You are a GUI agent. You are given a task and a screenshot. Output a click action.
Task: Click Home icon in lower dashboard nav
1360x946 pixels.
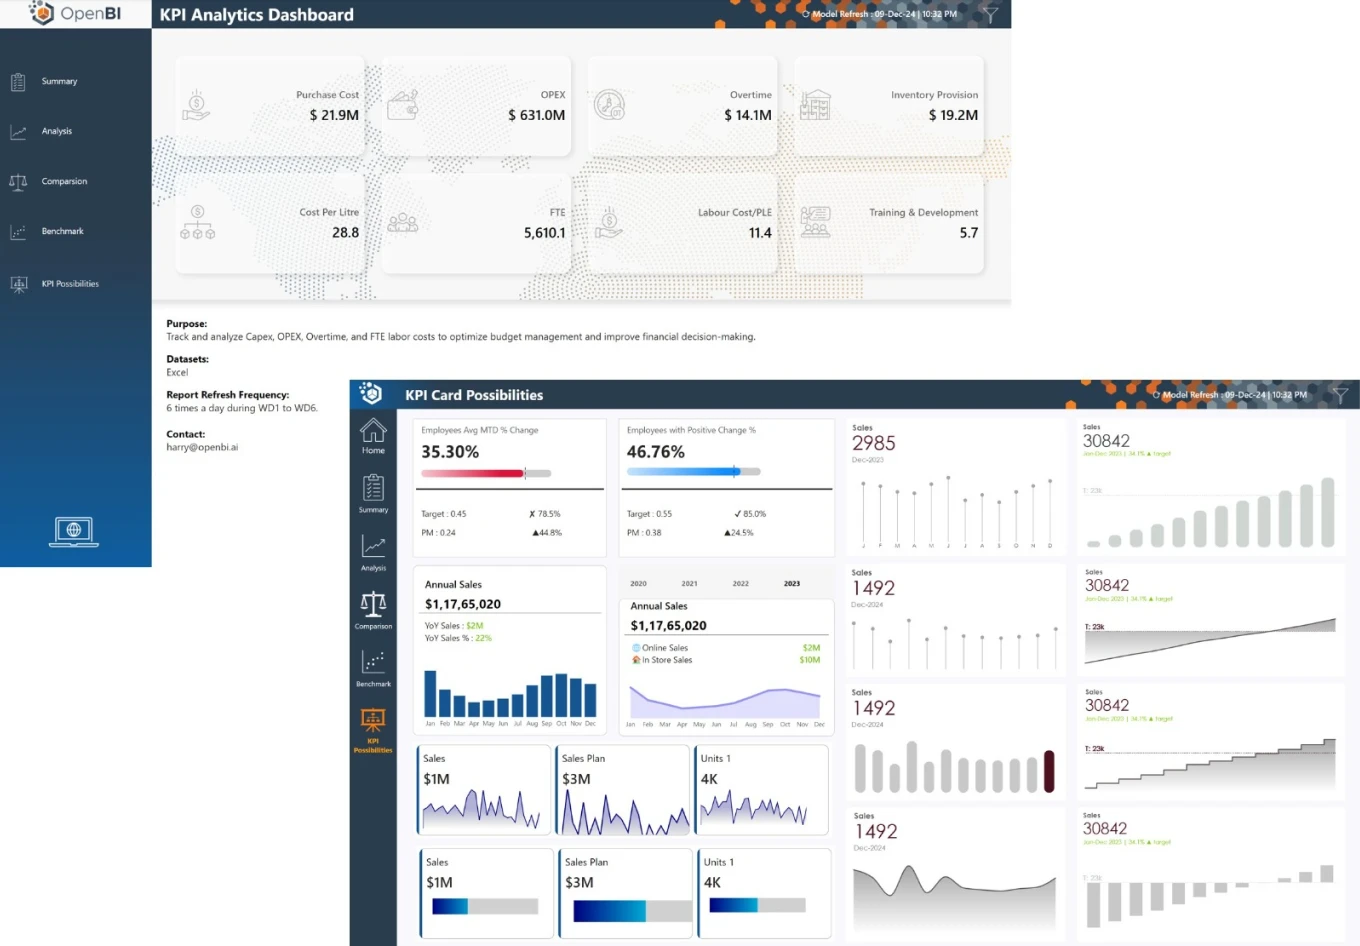tap(373, 436)
